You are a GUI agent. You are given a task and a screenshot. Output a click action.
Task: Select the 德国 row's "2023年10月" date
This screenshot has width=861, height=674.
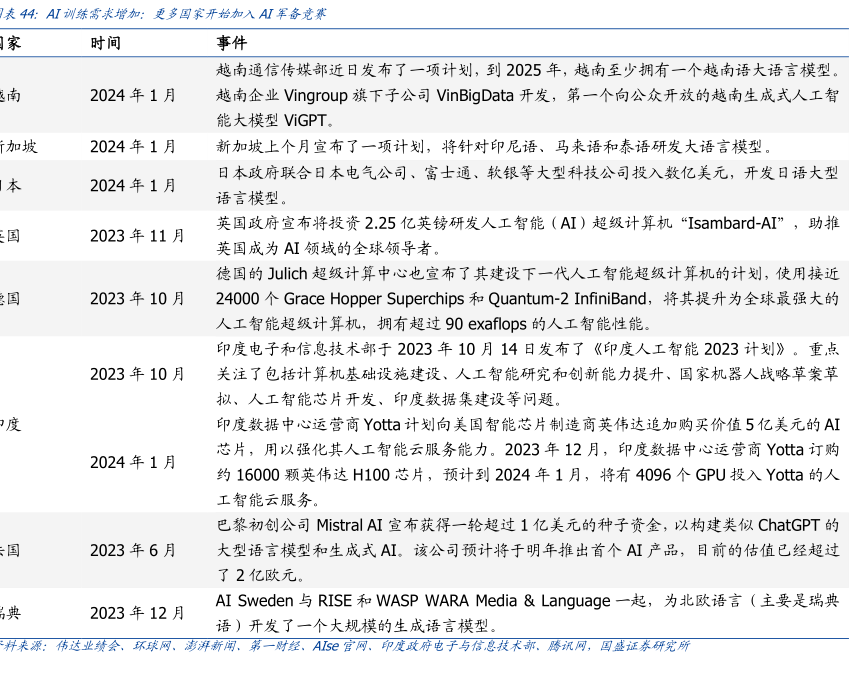tap(137, 299)
